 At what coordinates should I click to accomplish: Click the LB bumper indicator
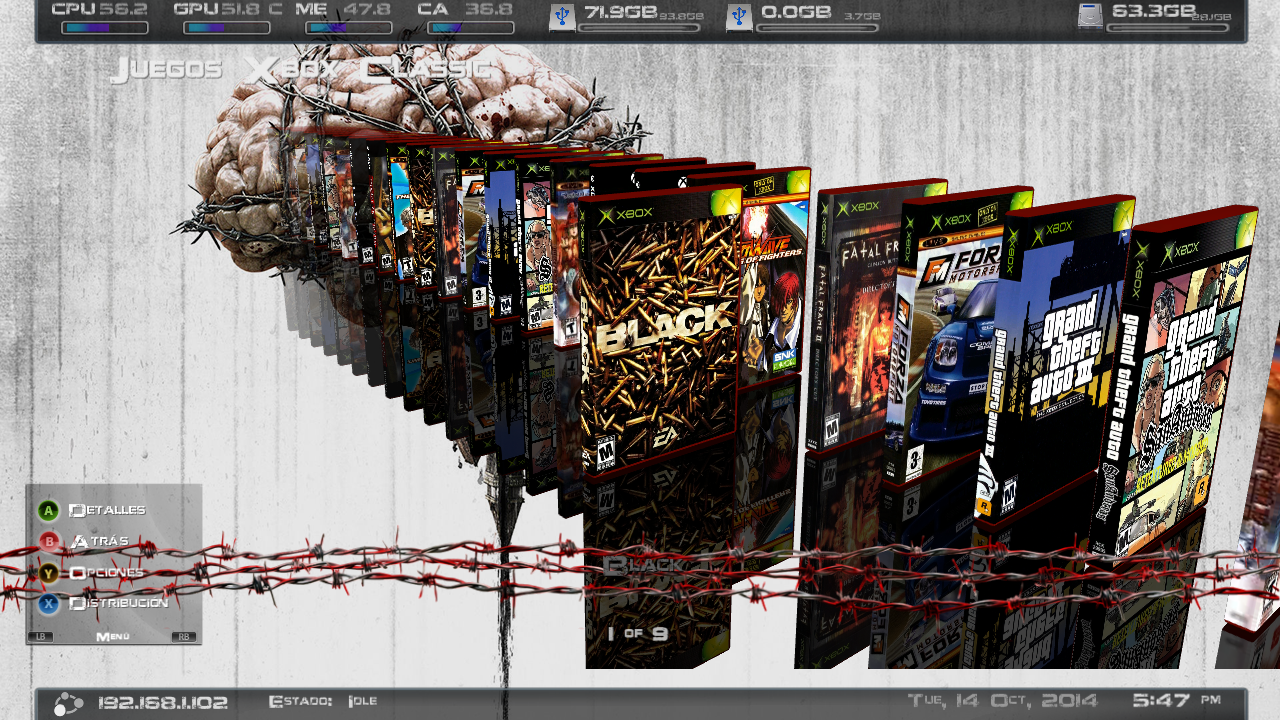(x=40, y=636)
